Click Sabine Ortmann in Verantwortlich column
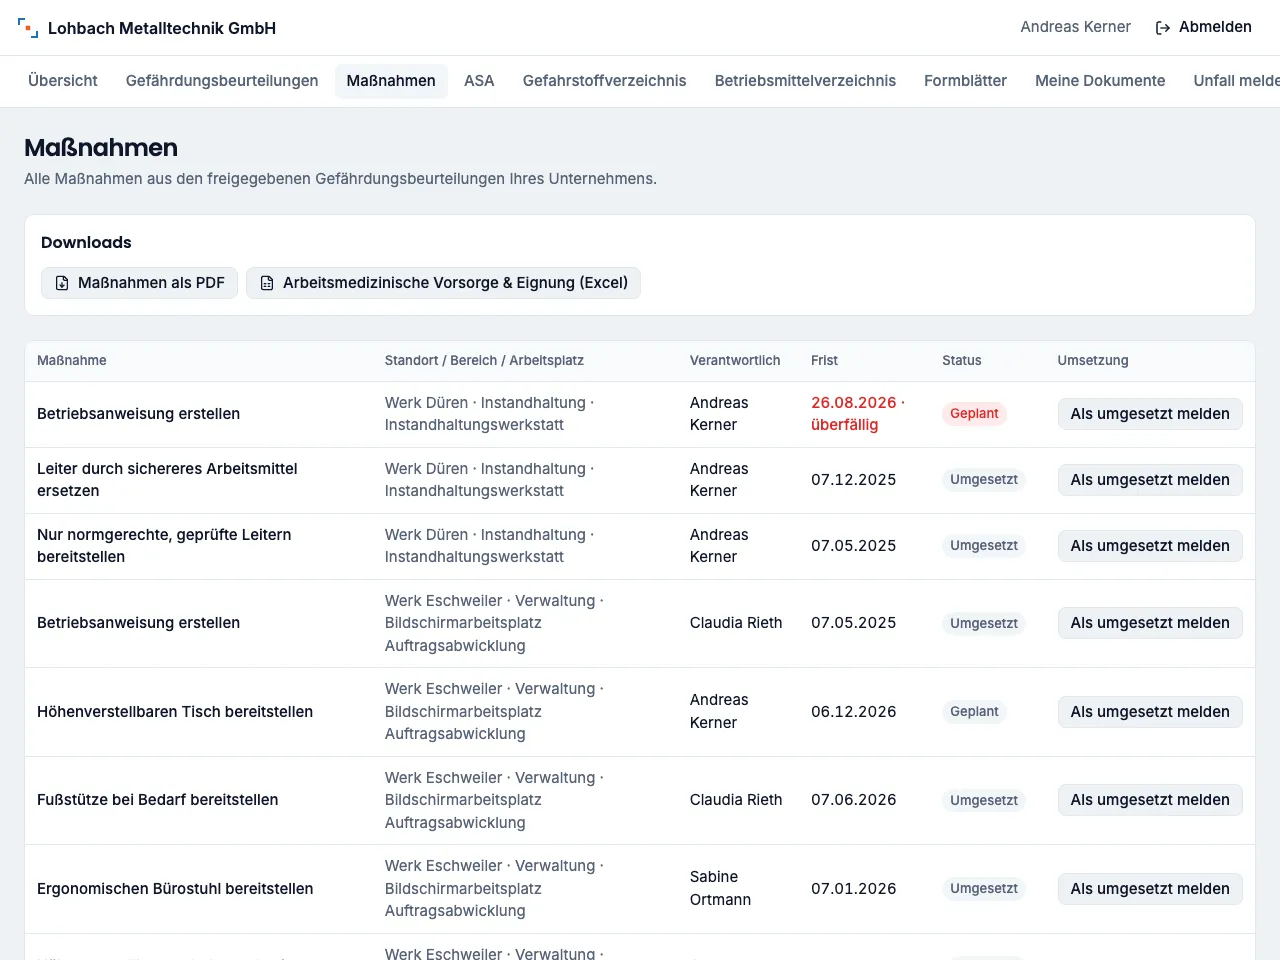Viewport: 1280px width, 960px height. coord(720,889)
